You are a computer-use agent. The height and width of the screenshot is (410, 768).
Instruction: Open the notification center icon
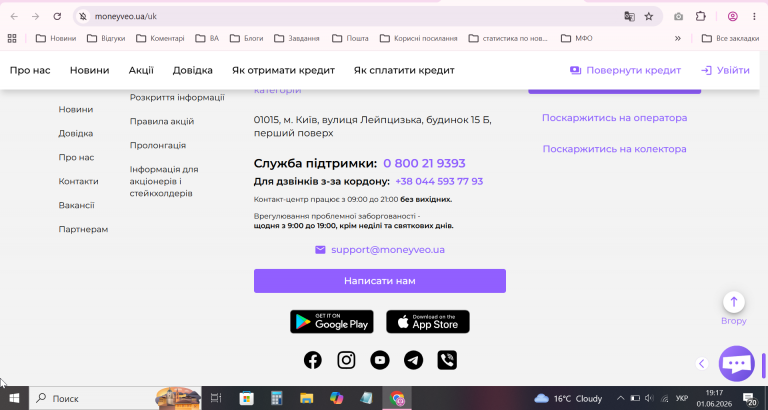[x=749, y=398]
